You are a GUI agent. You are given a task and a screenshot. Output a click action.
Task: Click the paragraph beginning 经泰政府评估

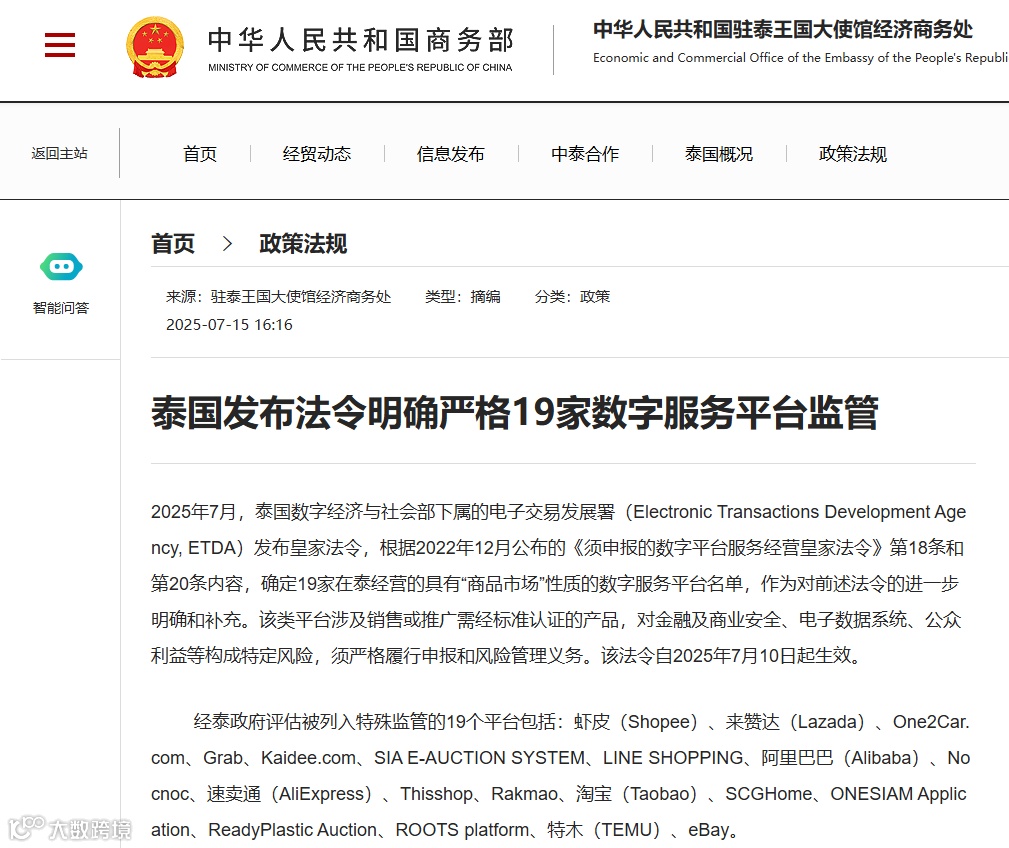(560, 776)
